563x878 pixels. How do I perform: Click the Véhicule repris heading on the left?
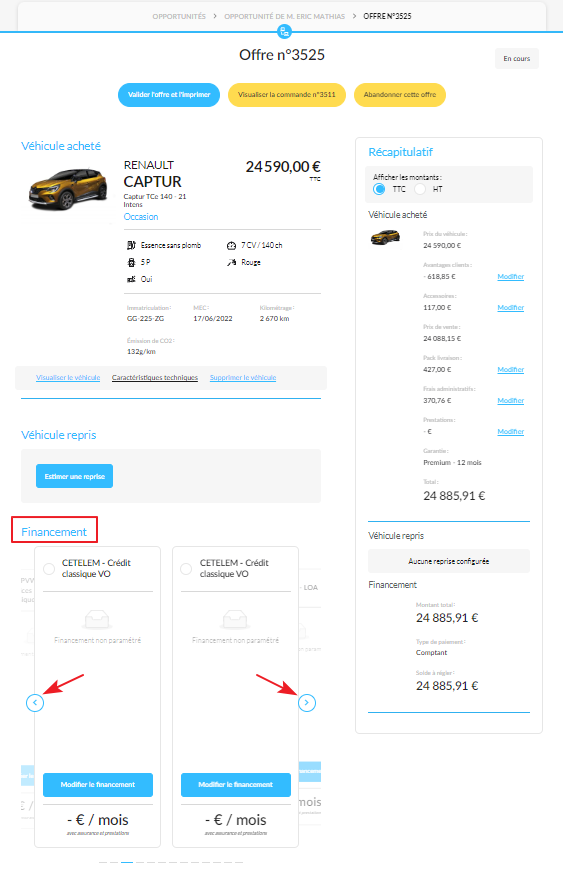tap(58, 435)
